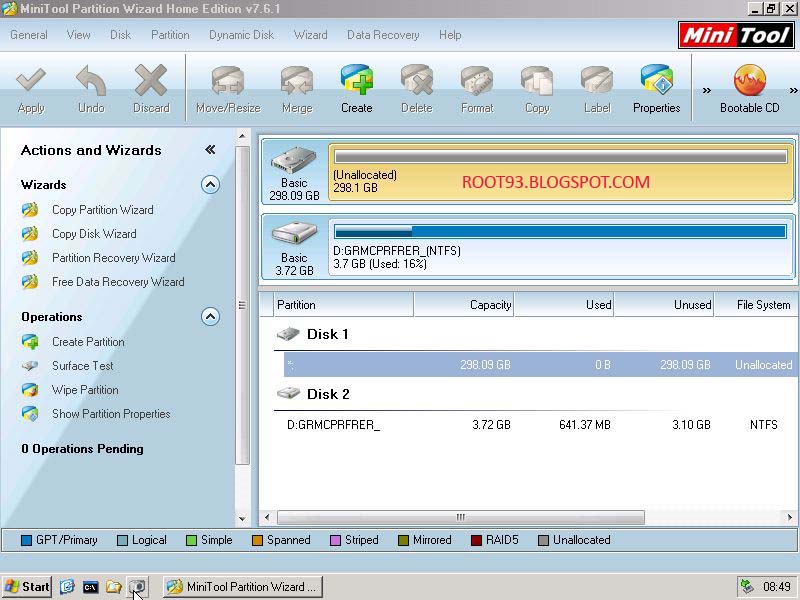Viewport: 800px width, 600px height.
Task: Click the Copy Disk Wizard icon
Action: point(30,234)
